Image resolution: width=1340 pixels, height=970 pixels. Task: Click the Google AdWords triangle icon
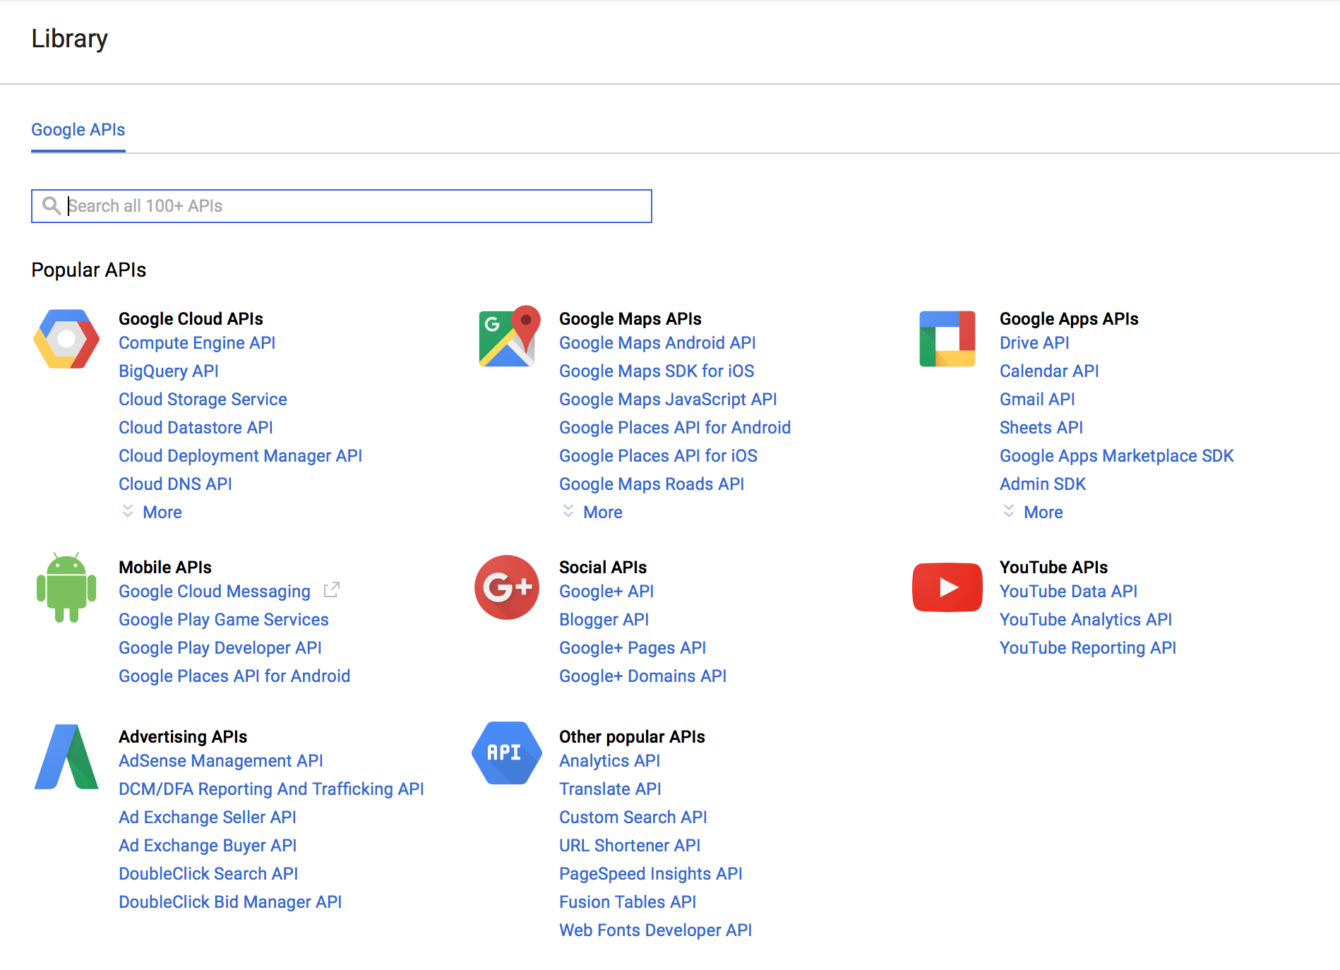(x=65, y=756)
